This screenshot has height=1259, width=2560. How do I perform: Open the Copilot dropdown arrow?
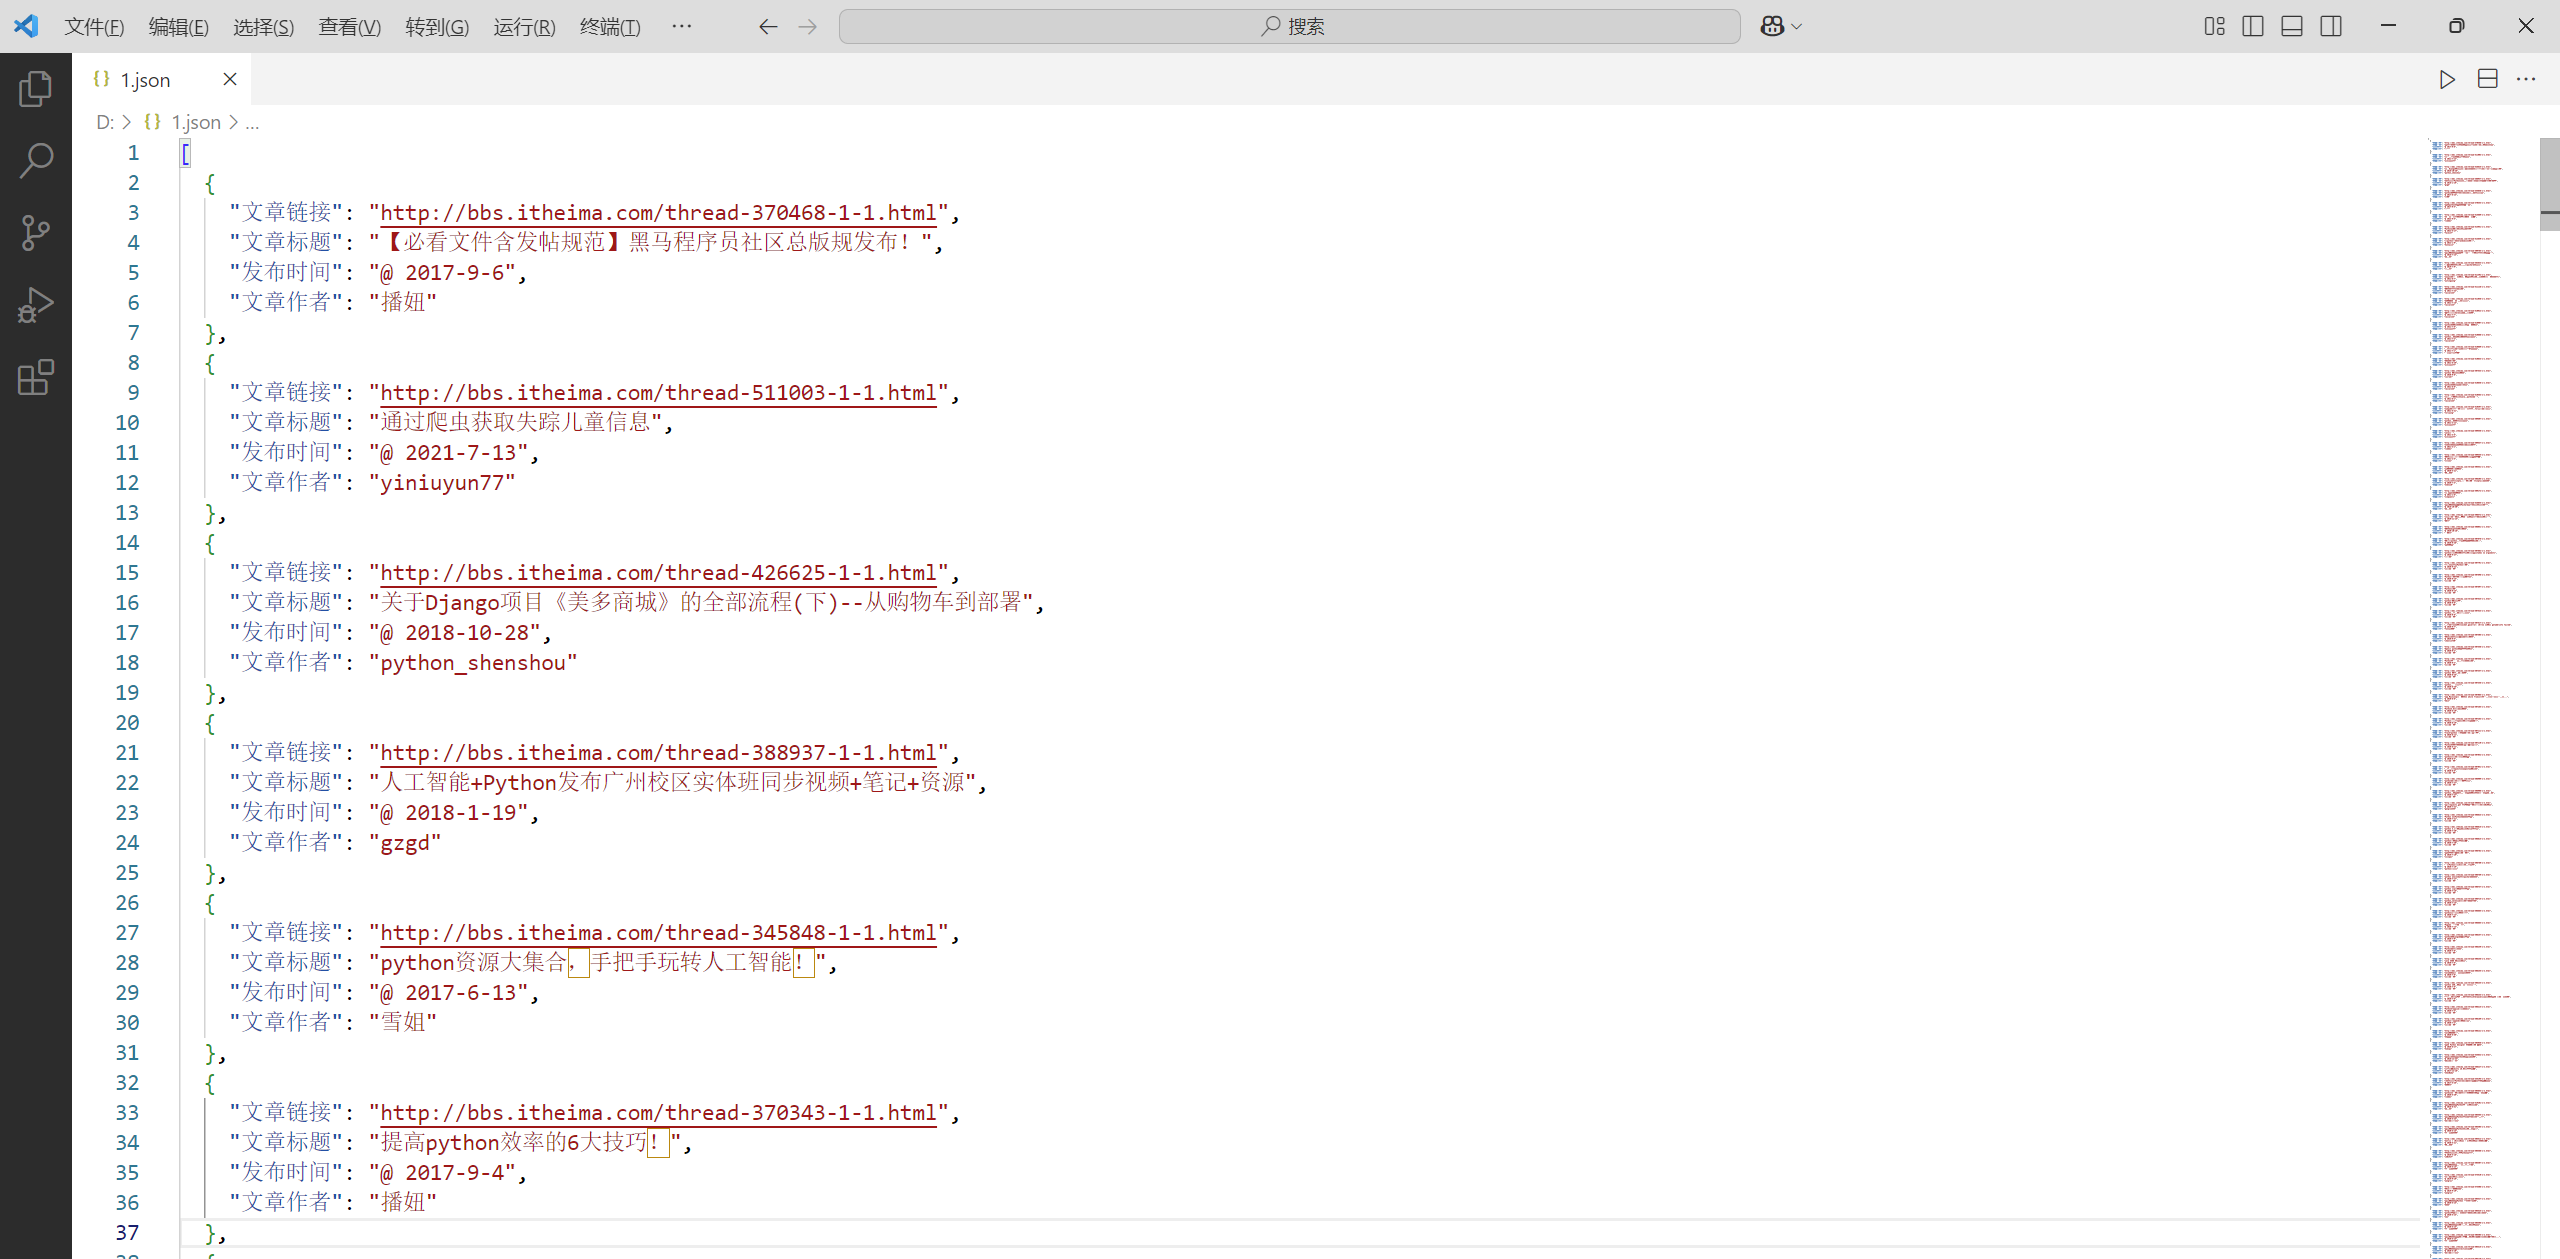(x=1796, y=27)
